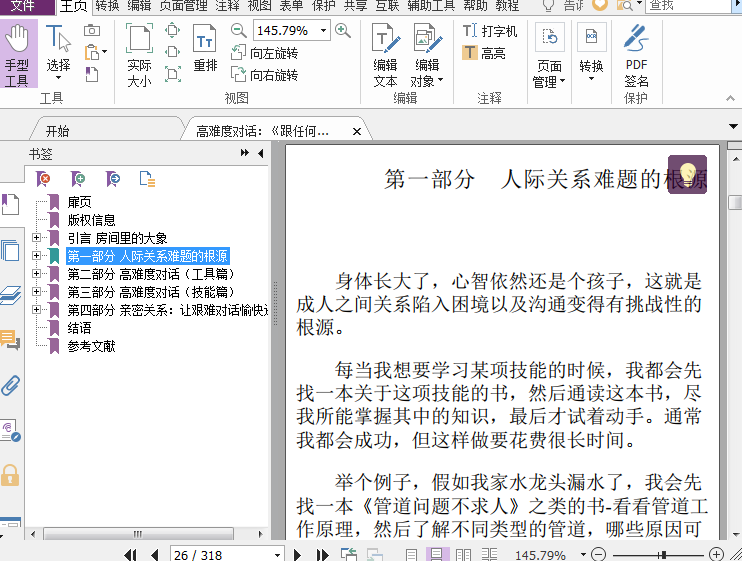The width and height of the screenshot is (742, 561).
Task: Rotate page right (向右旋转)
Action: pyautogui.click(x=264, y=75)
